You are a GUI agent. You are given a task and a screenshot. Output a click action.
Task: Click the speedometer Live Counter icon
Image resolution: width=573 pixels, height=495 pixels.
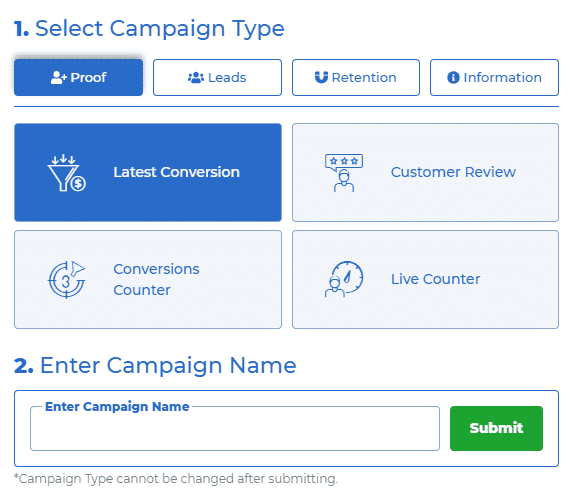point(344,279)
